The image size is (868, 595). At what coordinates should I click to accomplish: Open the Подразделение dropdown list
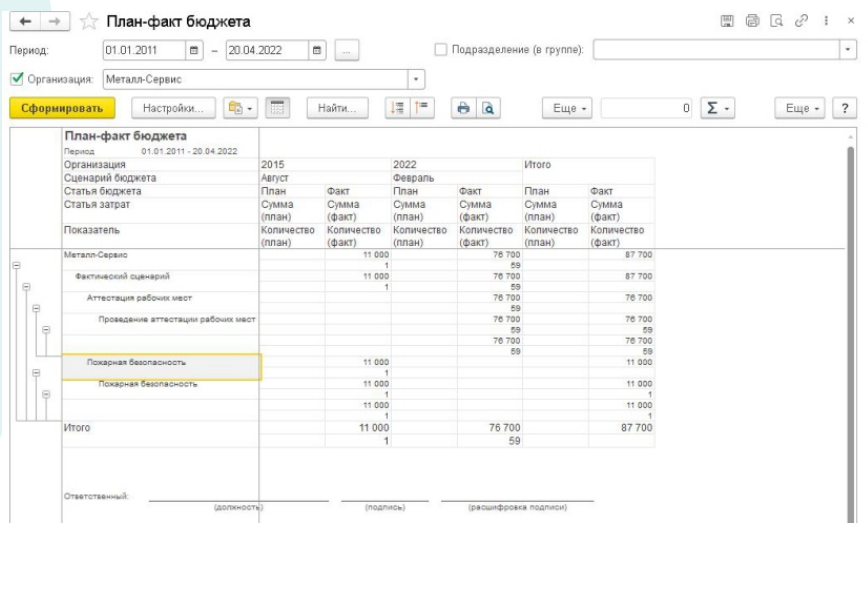(848, 50)
